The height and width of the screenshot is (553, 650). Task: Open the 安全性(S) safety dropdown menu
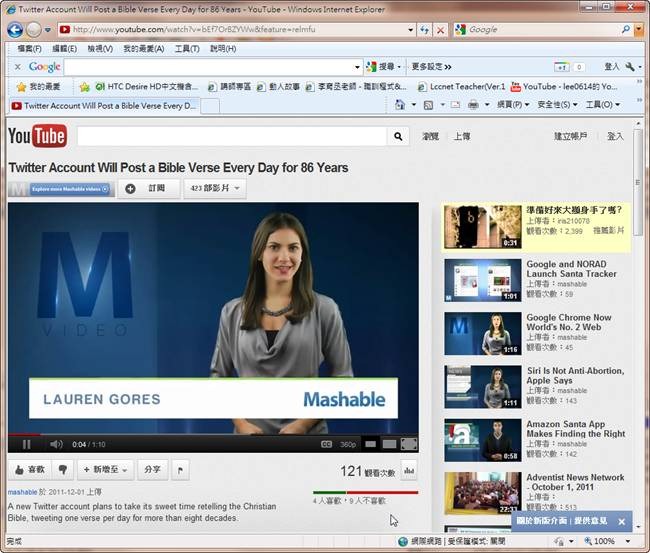(557, 105)
